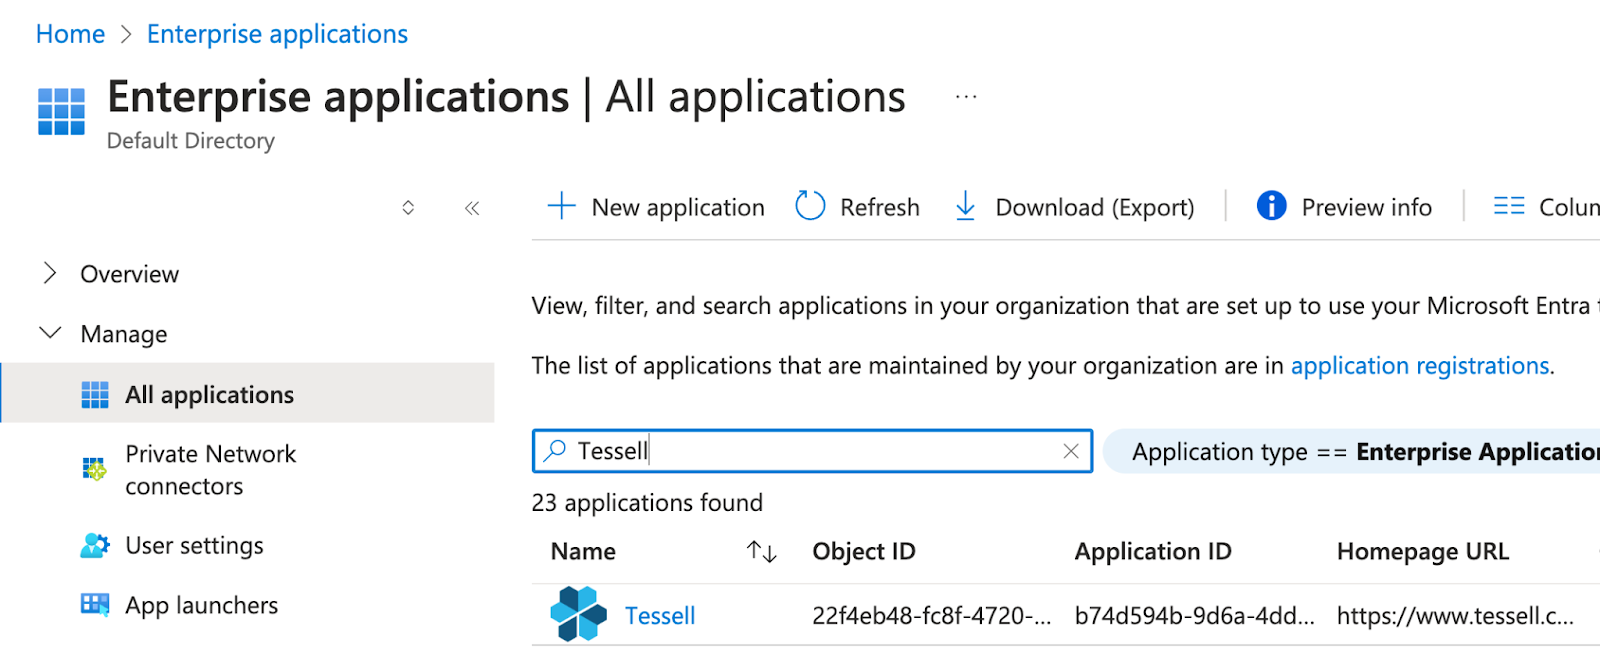Sort the list by Name column arrows

click(x=761, y=551)
